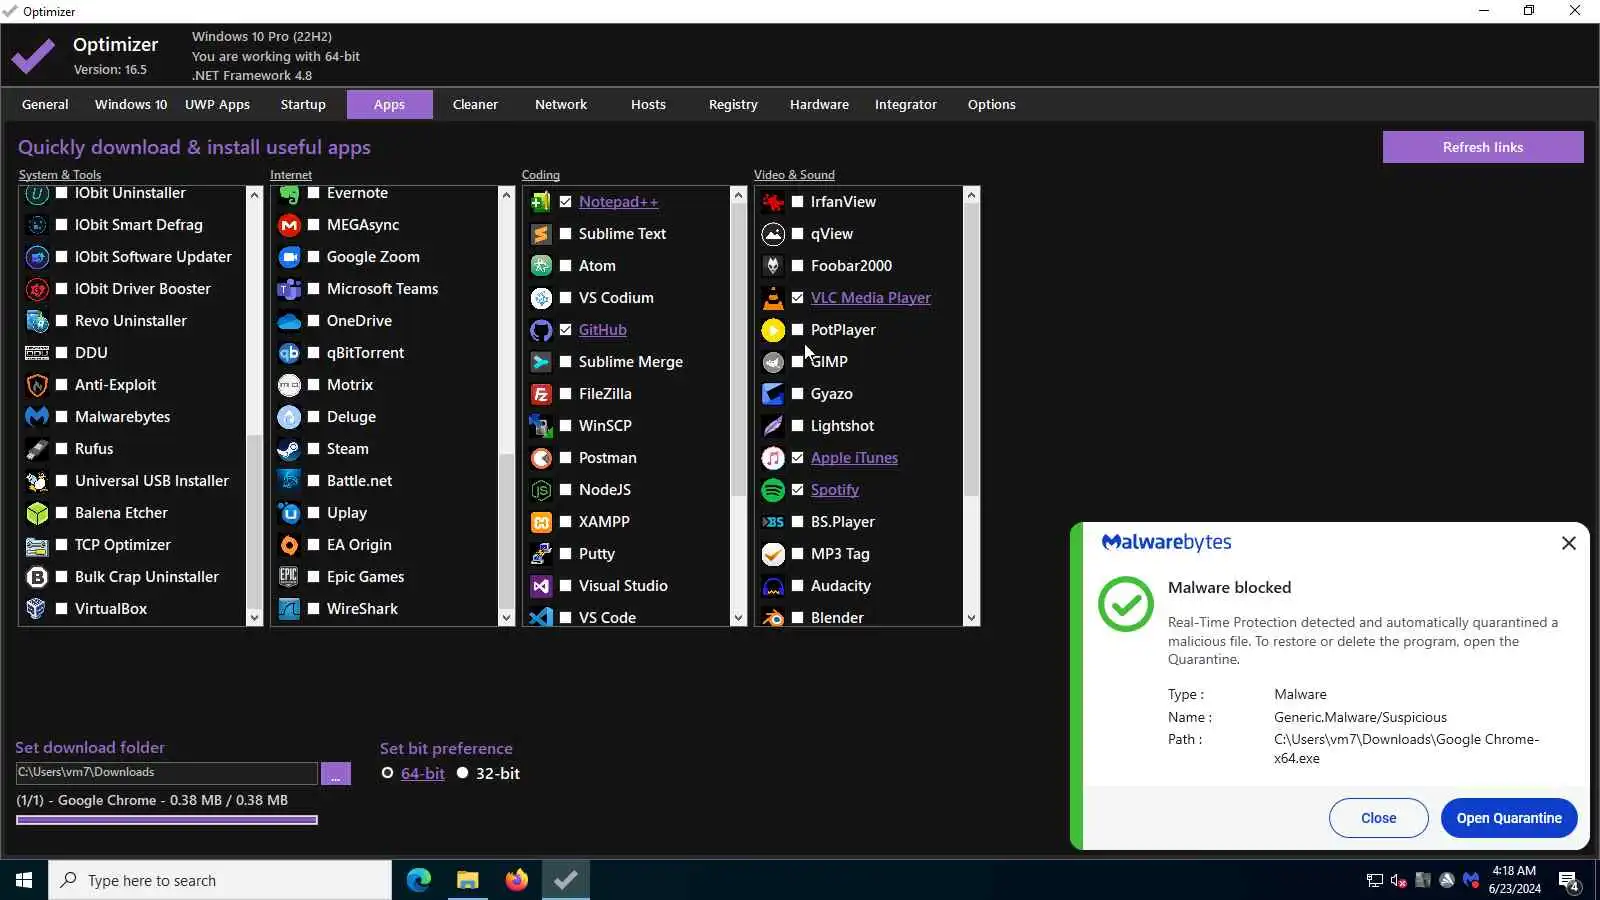
Task: Click the Google Zoom camera icon
Action: (289, 257)
